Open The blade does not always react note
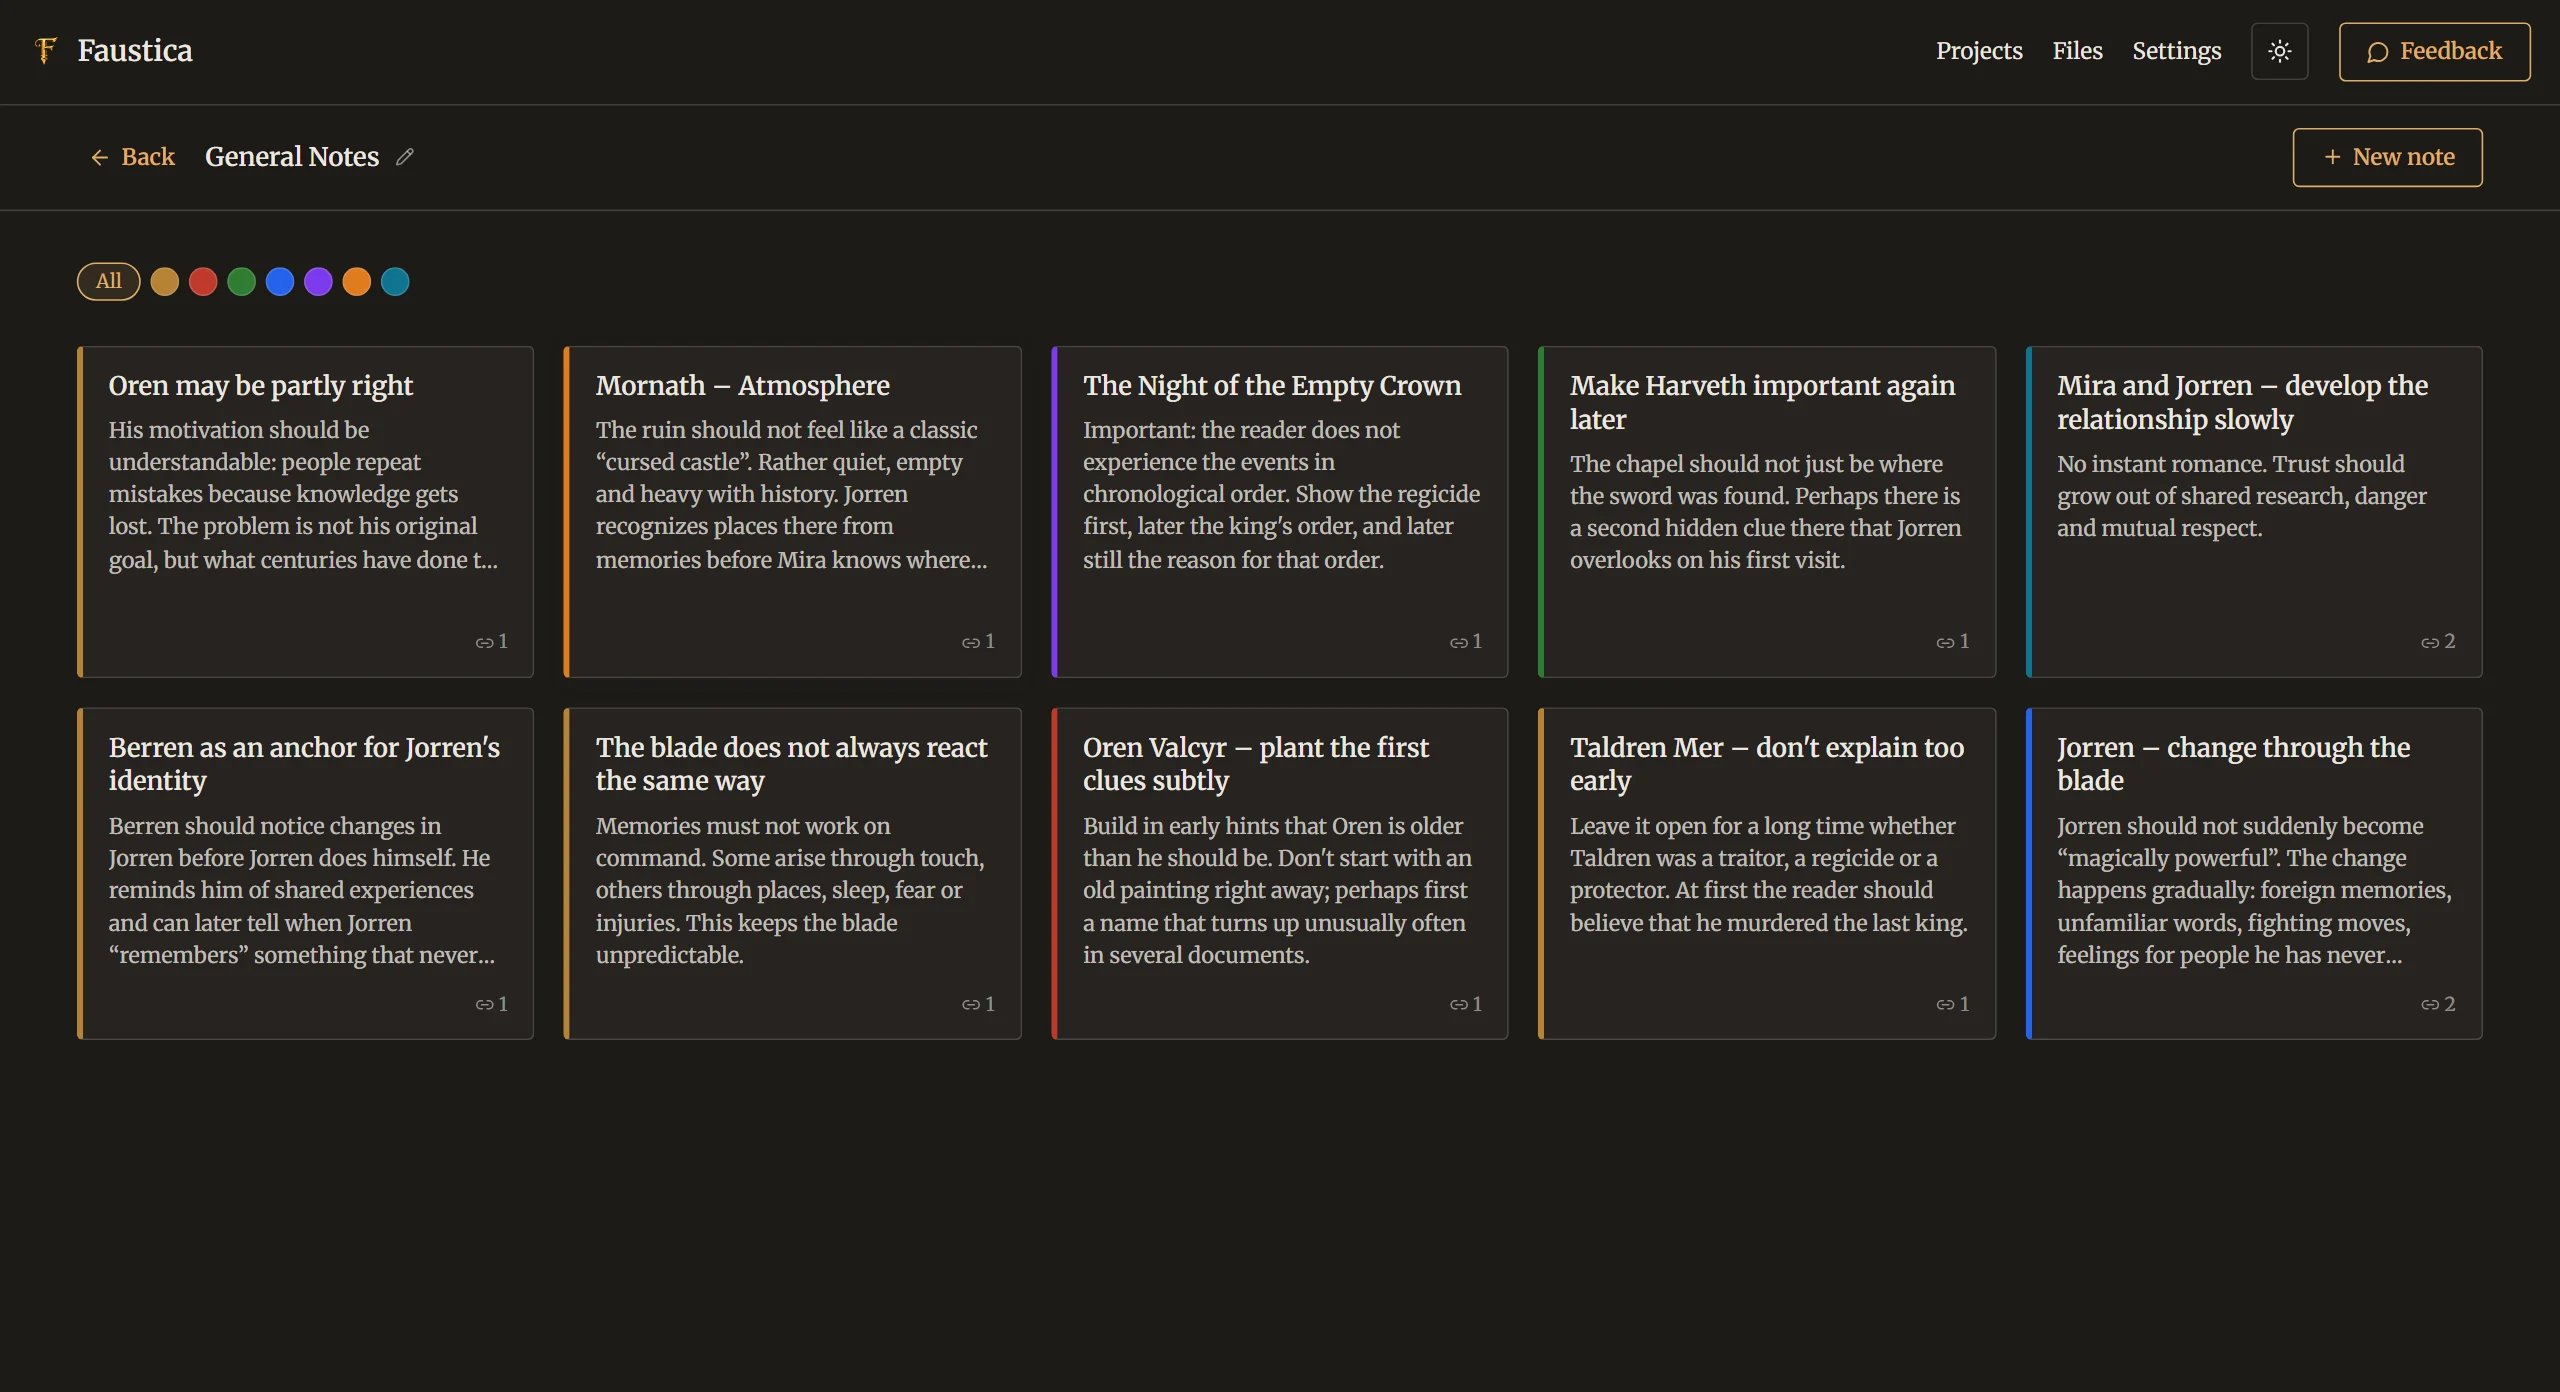2560x1392 pixels. 792,874
